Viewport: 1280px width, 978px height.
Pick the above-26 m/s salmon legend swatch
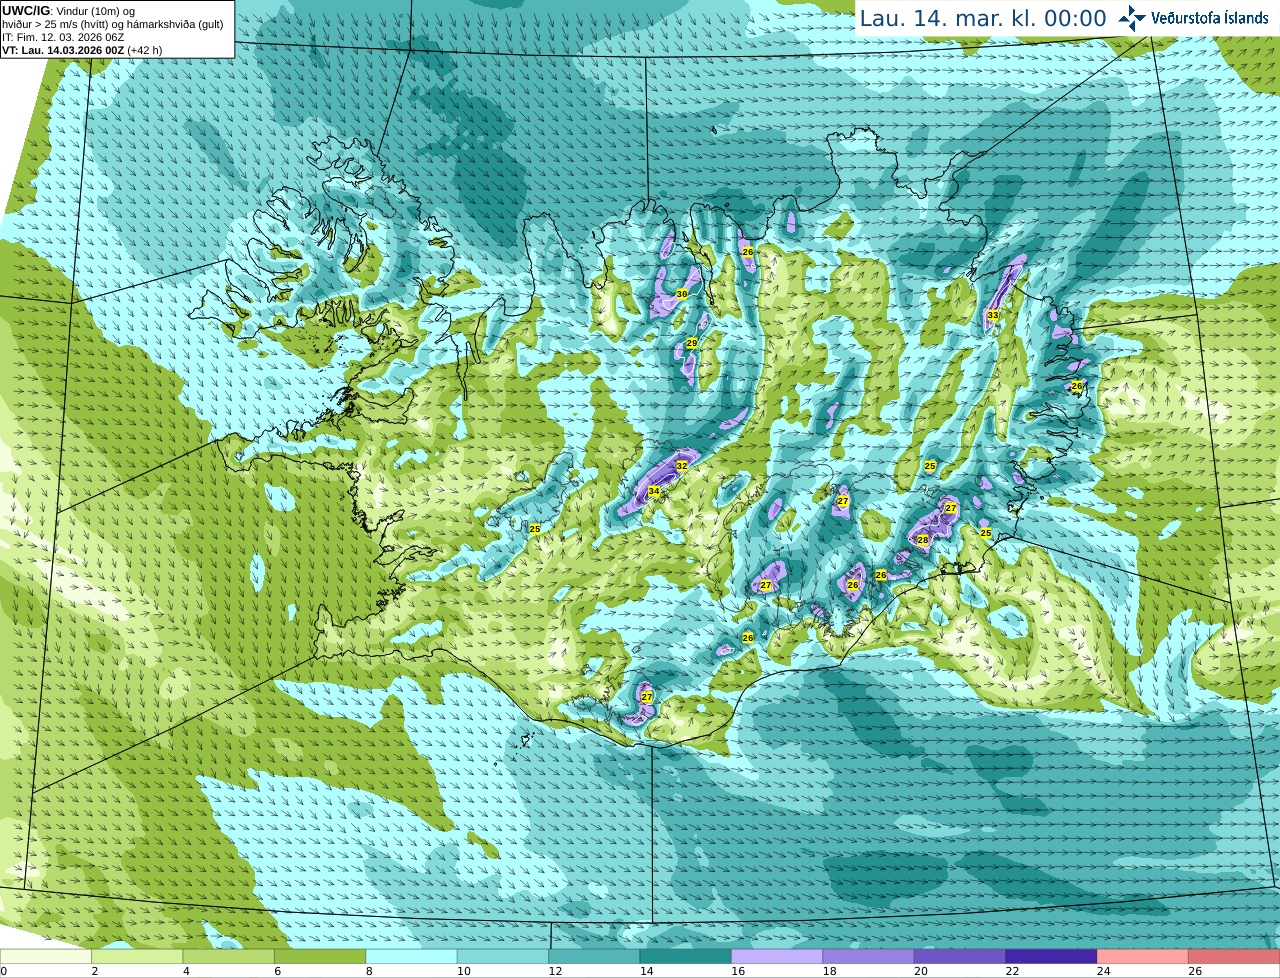tap(1235, 956)
